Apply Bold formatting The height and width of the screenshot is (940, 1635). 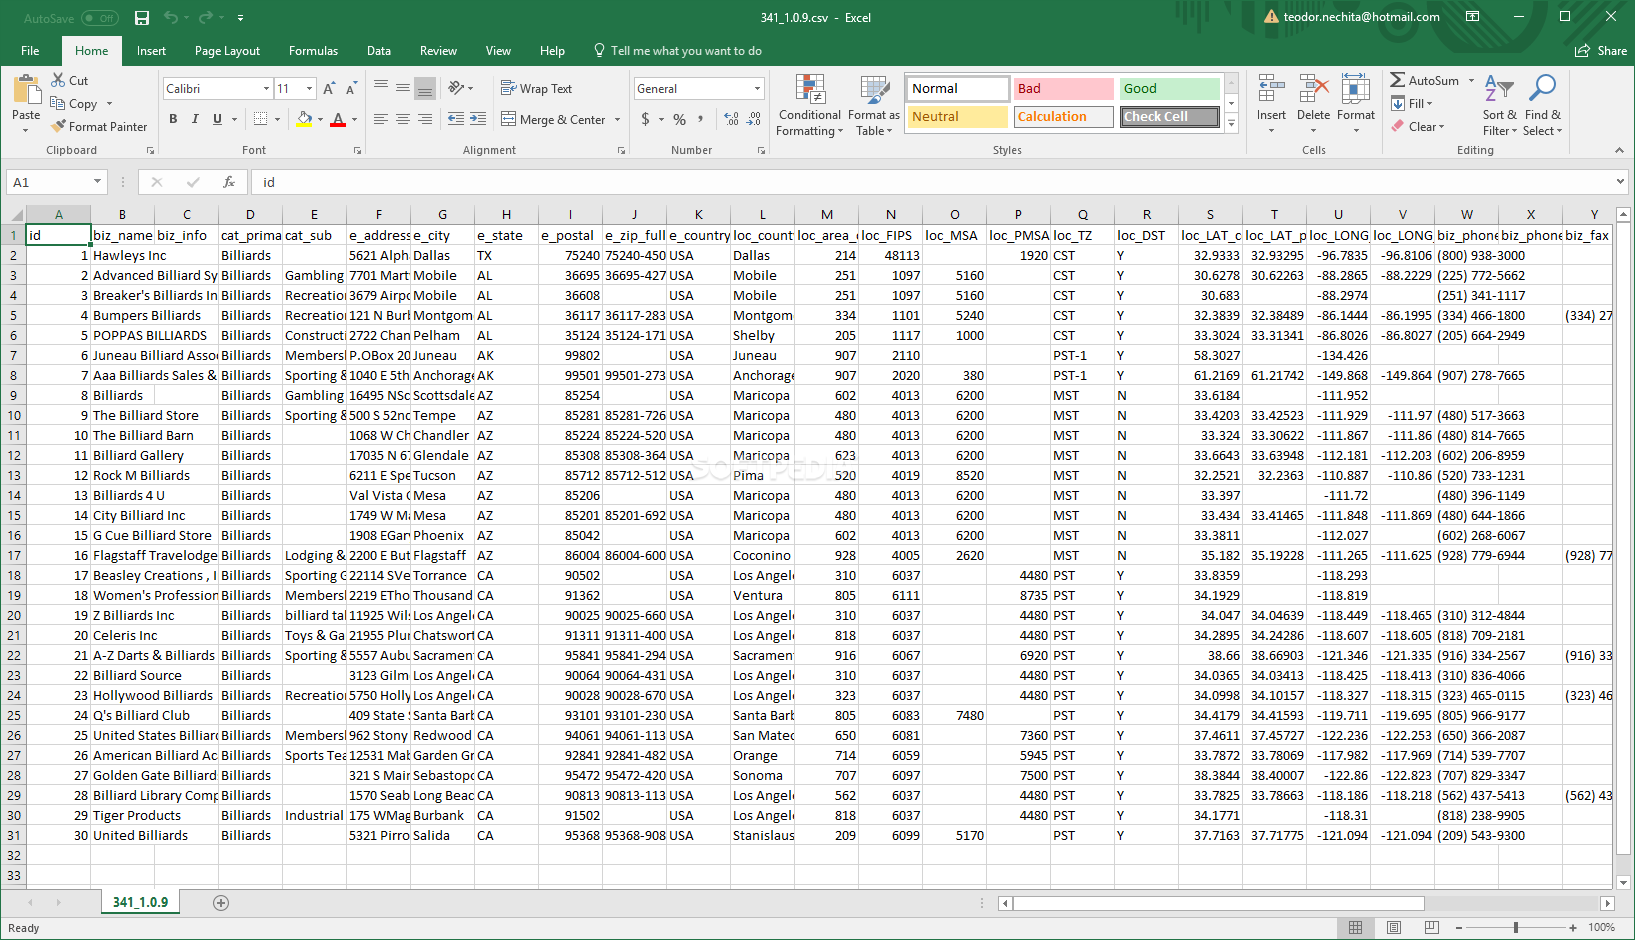[x=173, y=119]
